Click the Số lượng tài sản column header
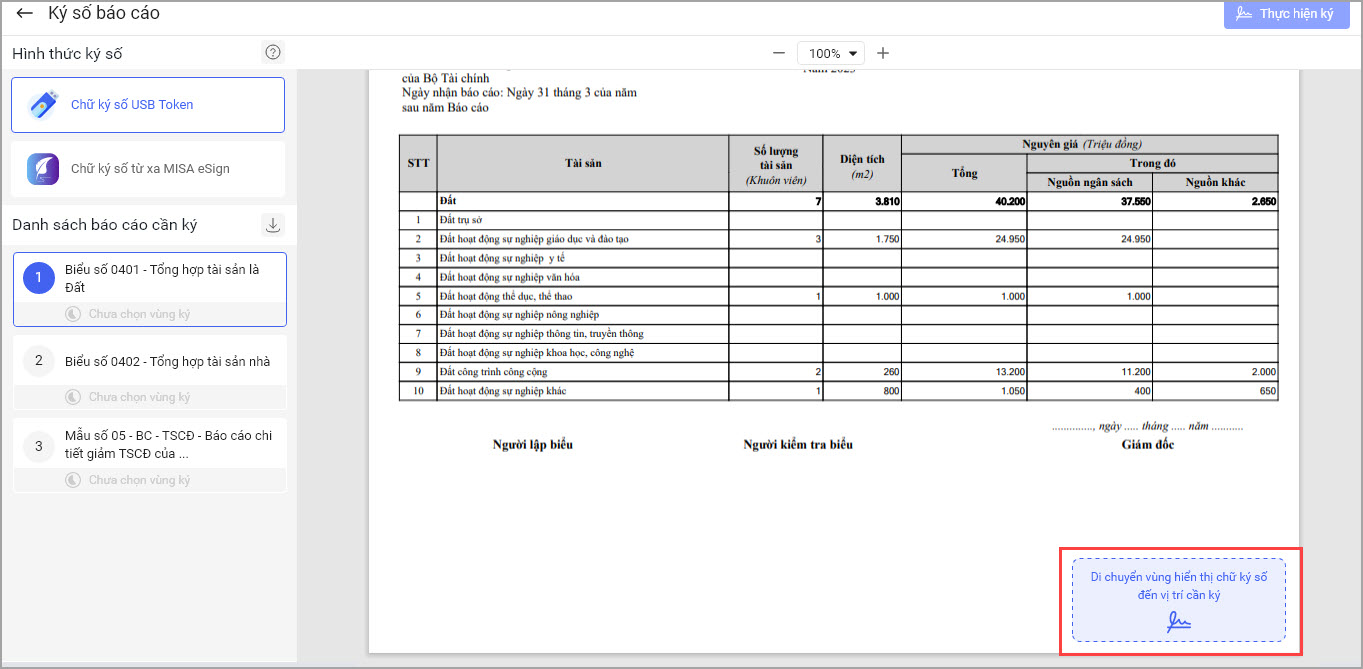This screenshot has height=669, width=1363. (x=776, y=163)
